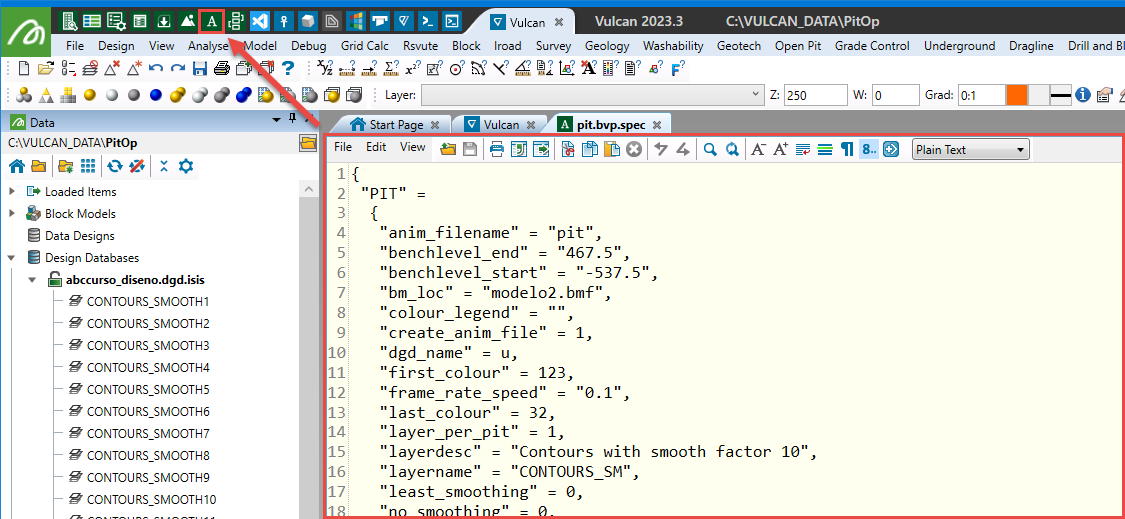Open the Plain Text language dropdown

click(x=970, y=149)
